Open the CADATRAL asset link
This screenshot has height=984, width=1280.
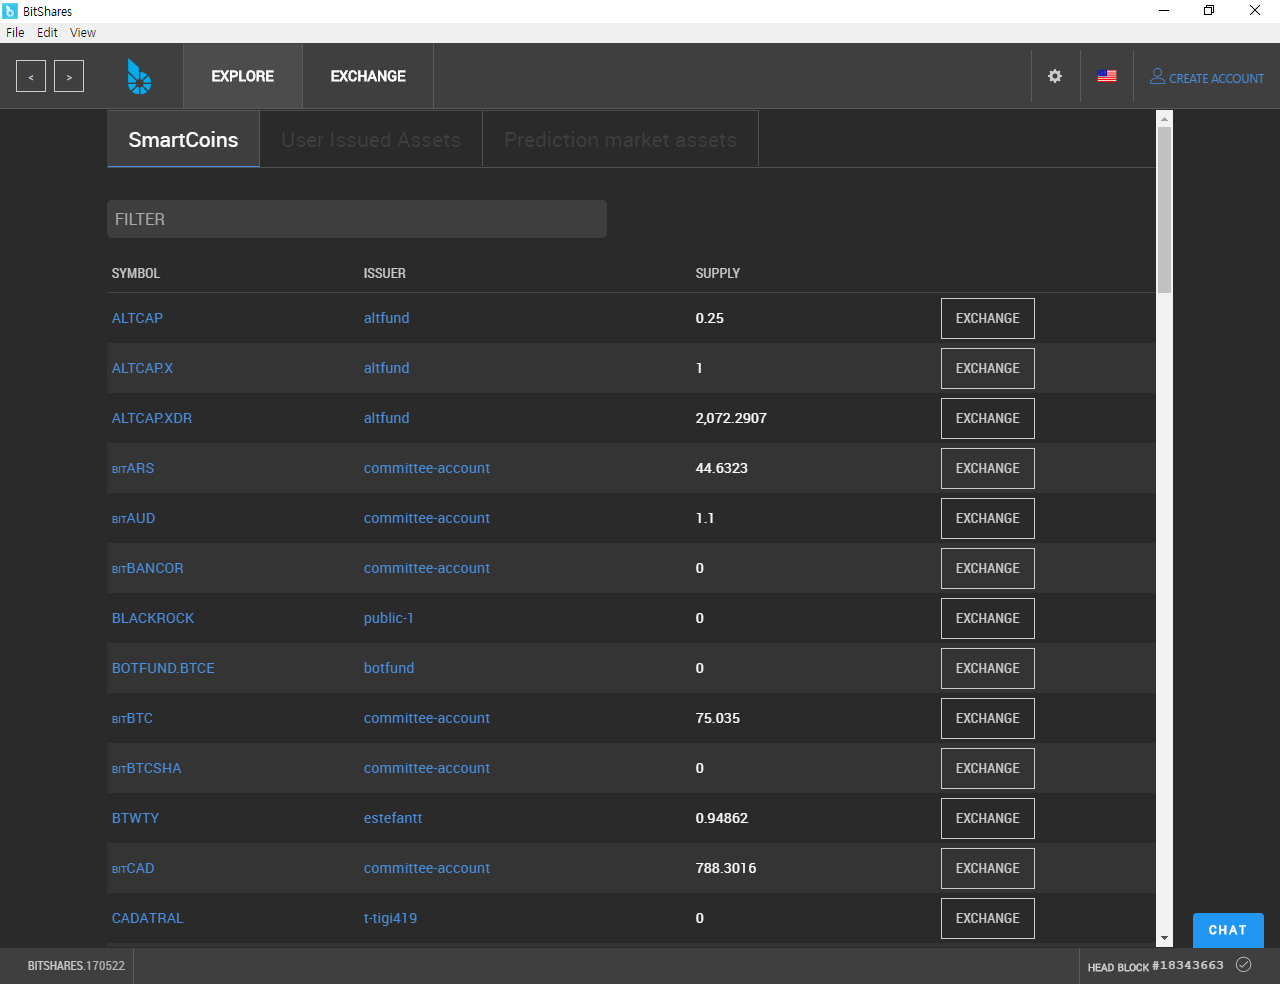pos(148,918)
